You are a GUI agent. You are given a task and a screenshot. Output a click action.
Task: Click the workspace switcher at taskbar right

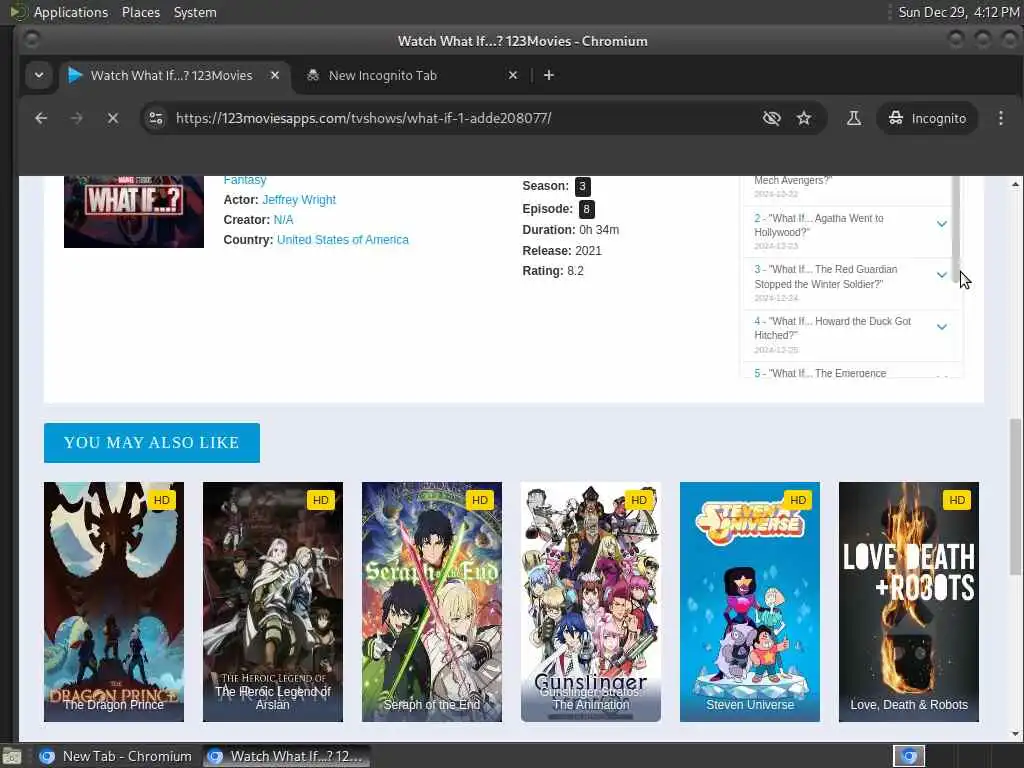tap(908, 756)
